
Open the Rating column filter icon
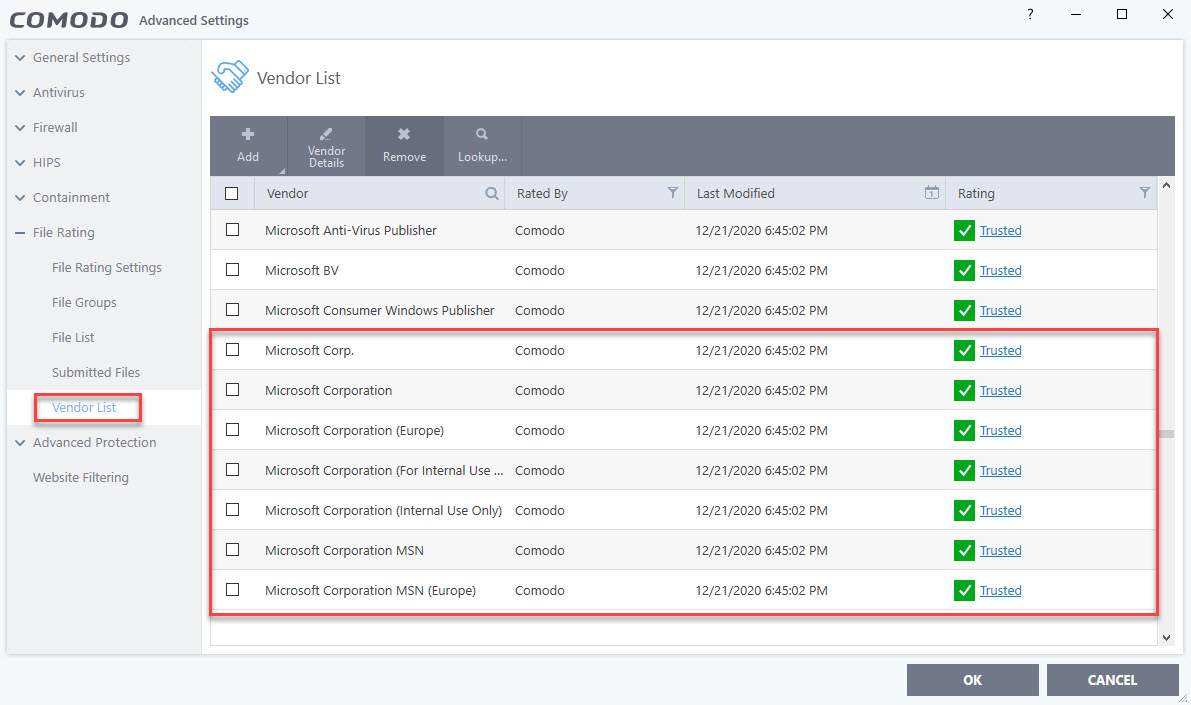[1145, 193]
